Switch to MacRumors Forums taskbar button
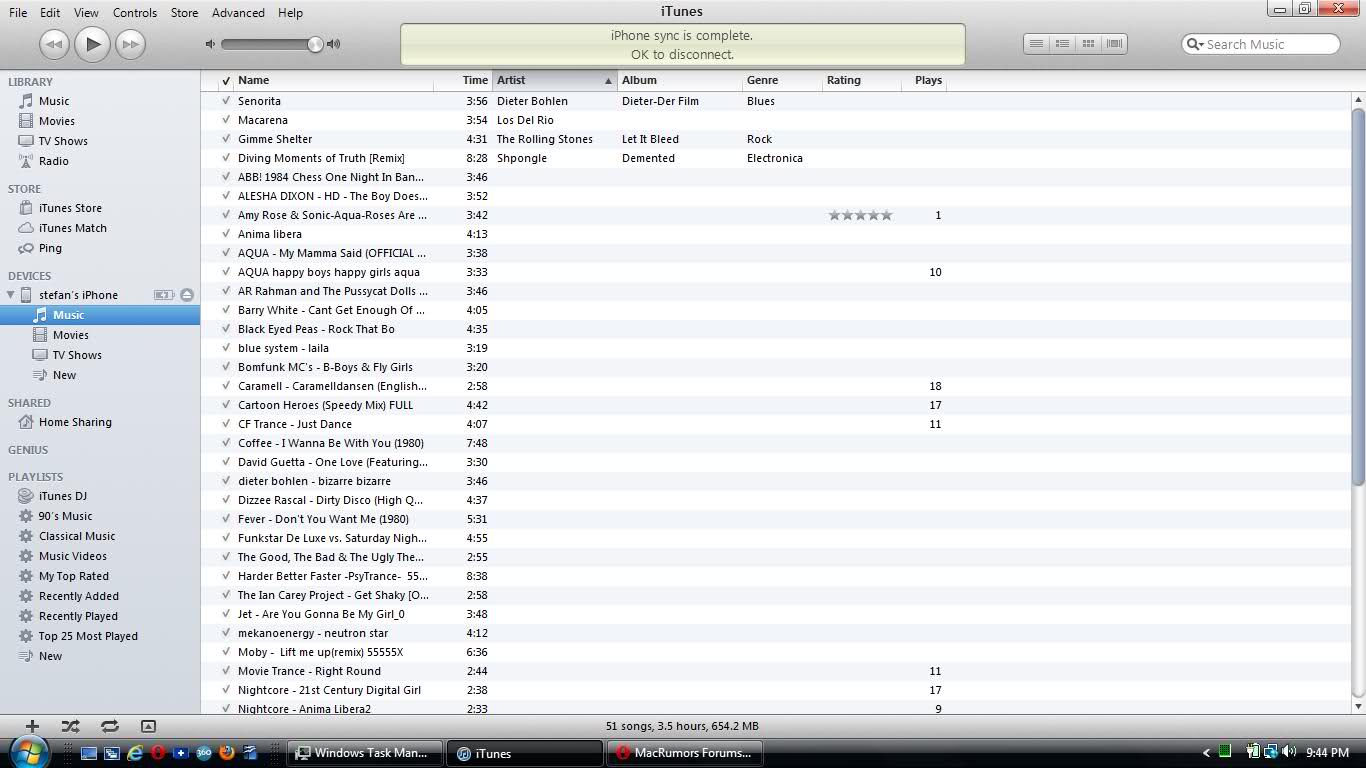 point(684,753)
